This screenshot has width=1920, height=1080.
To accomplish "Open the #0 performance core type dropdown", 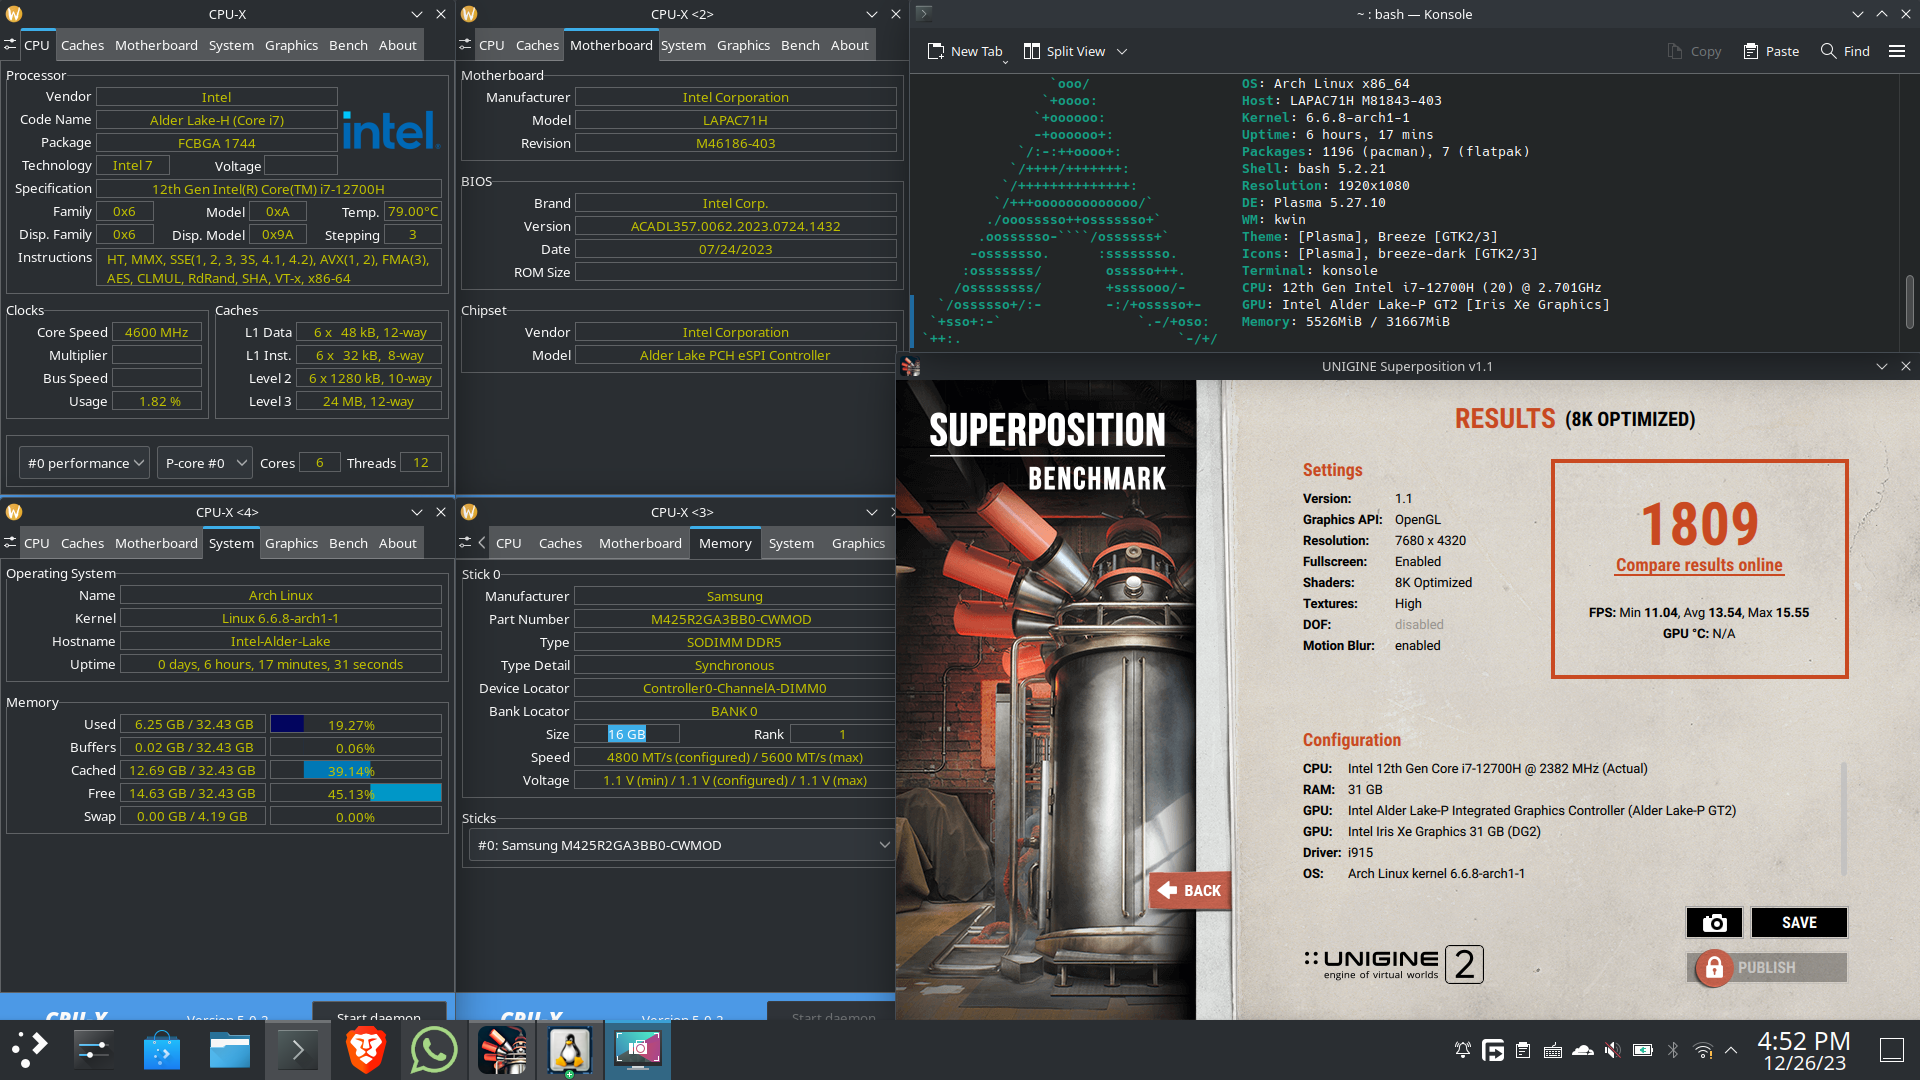I will [x=84, y=463].
